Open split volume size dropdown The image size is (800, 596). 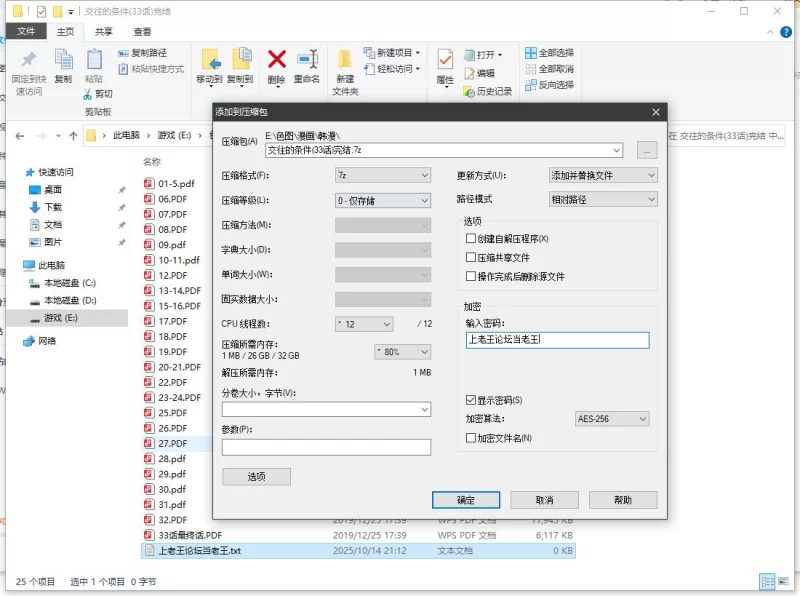tap(424, 409)
